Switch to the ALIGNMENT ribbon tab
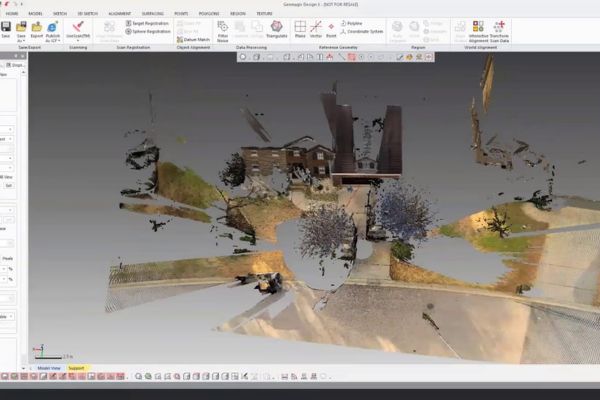This screenshot has height=400, width=600. coord(119,14)
